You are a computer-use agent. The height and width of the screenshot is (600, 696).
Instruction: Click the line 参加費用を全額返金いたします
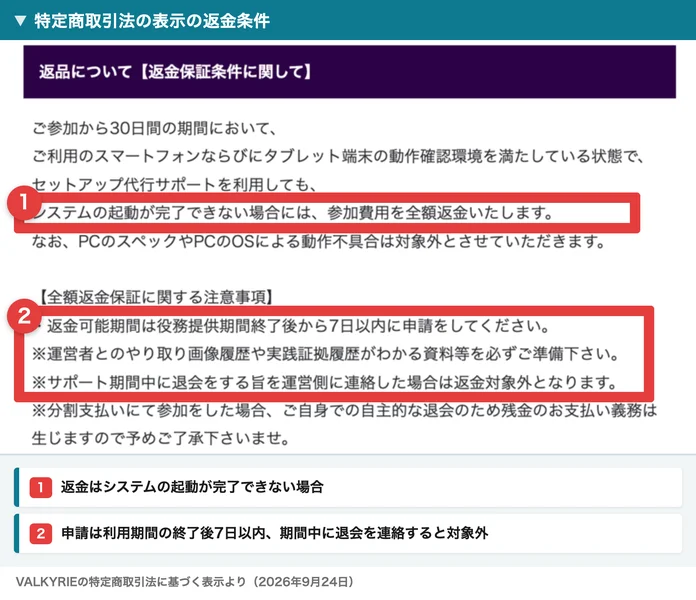click(292, 213)
